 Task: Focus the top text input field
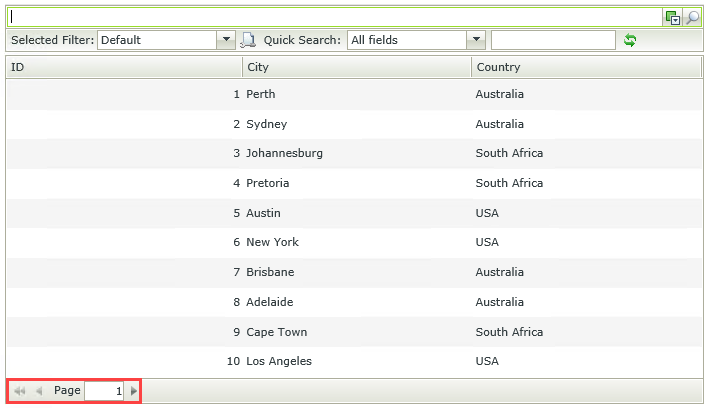(x=335, y=17)
